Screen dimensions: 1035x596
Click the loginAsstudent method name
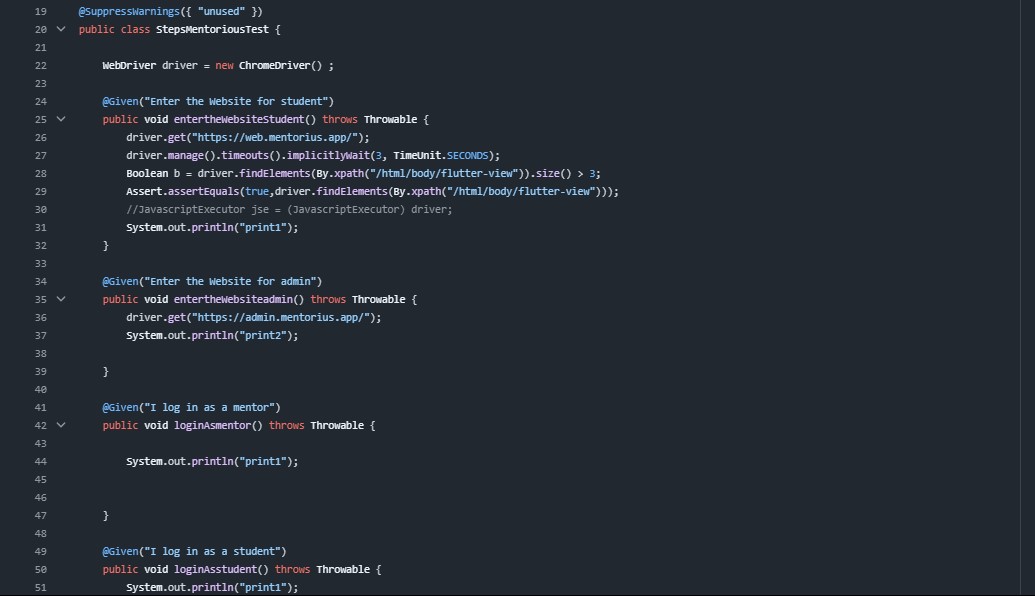(x=225, y=569)
